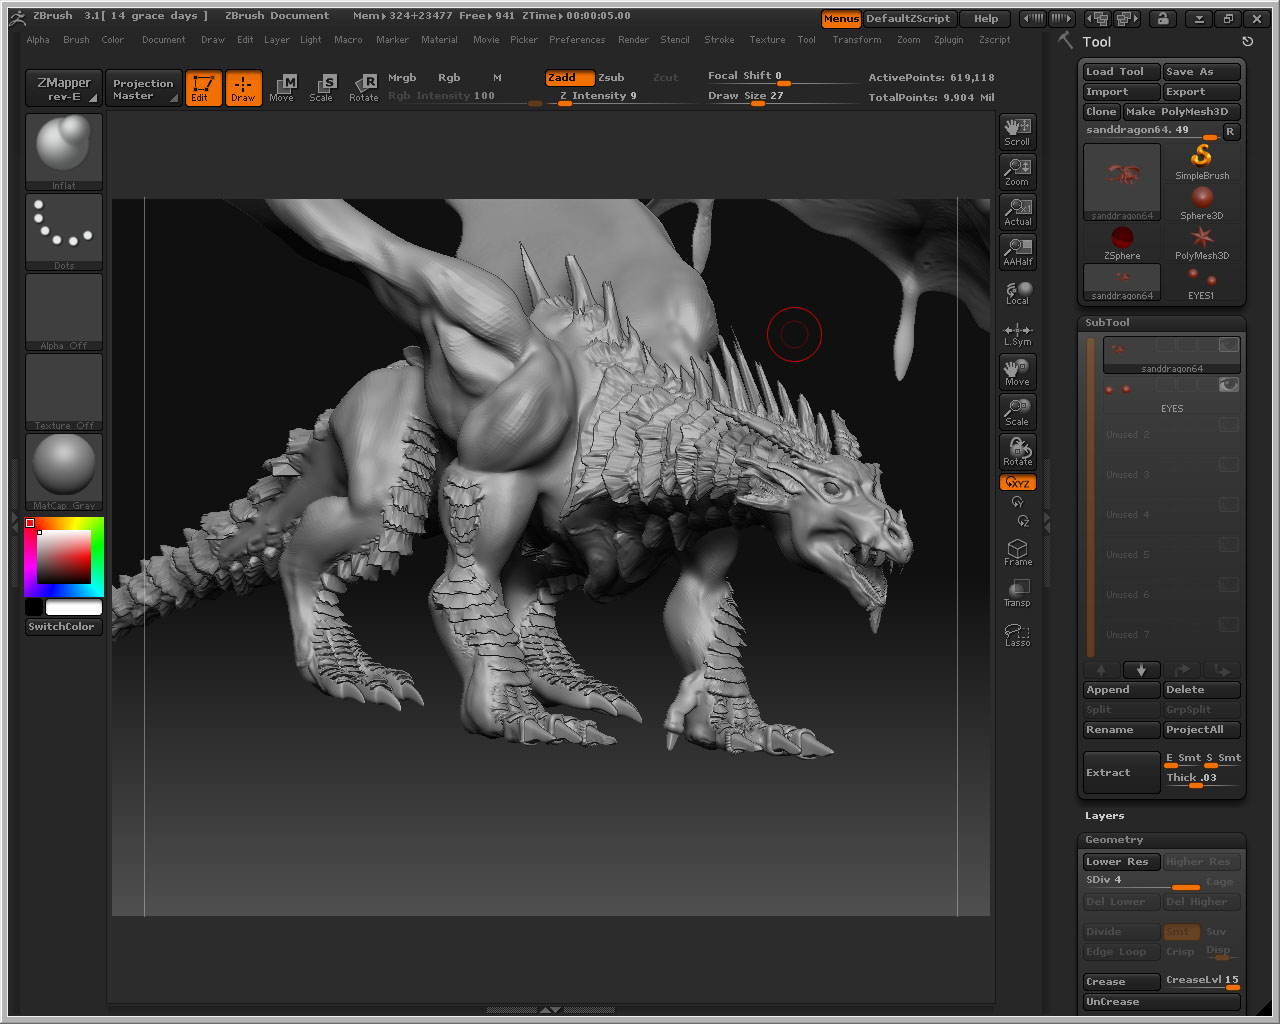Open the Document menu
The image size is (1280, 1024).
164,40
